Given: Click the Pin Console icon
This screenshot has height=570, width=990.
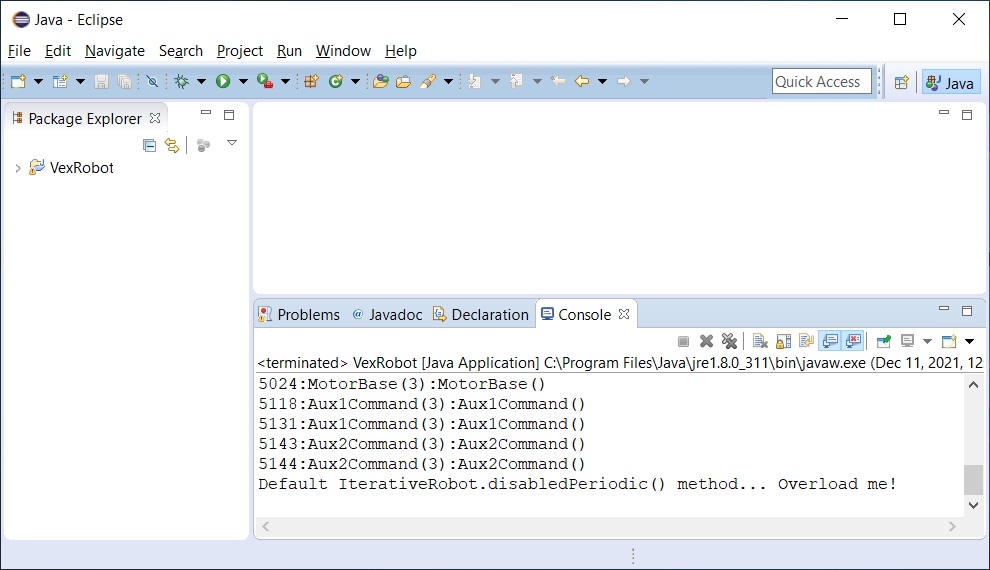Looking at the screenshot, I should (884, 341).
